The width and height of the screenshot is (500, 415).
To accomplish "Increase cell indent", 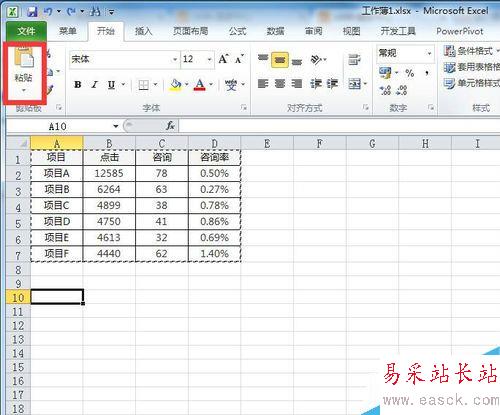I will (x=332, y=83).
